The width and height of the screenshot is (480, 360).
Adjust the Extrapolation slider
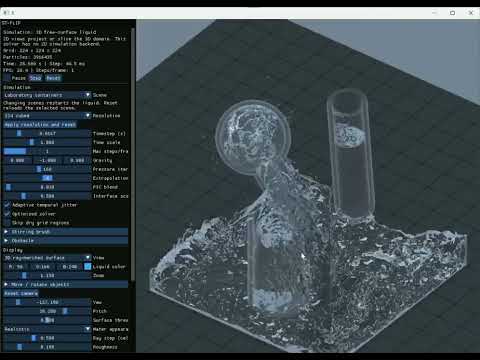47,178
